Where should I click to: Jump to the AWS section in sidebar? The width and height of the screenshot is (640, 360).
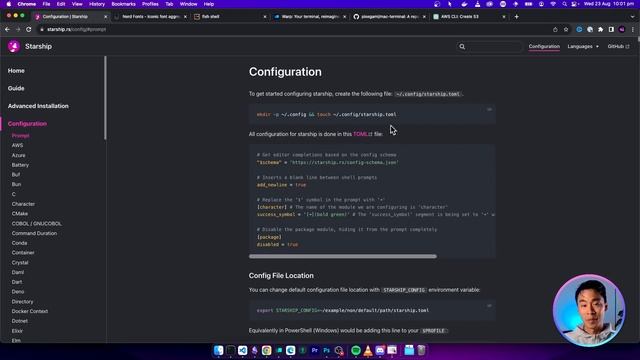18,145
